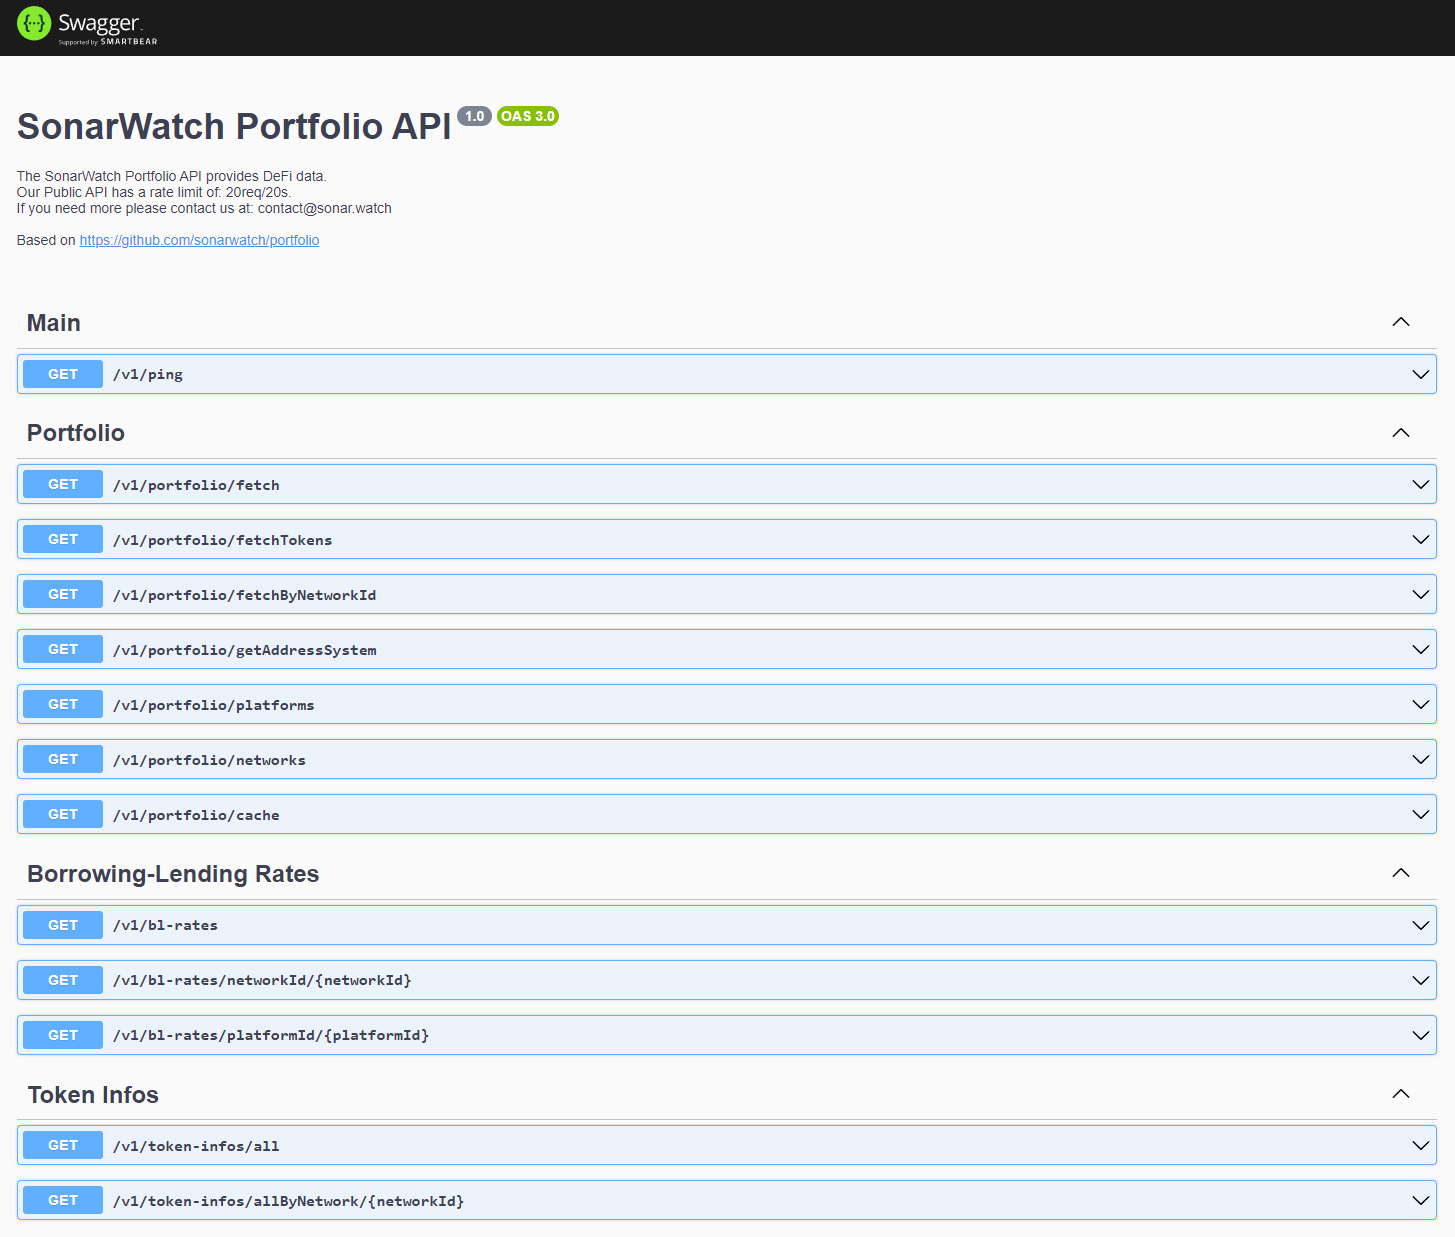Select the /v1/bl-rates path text

(165, 925)
